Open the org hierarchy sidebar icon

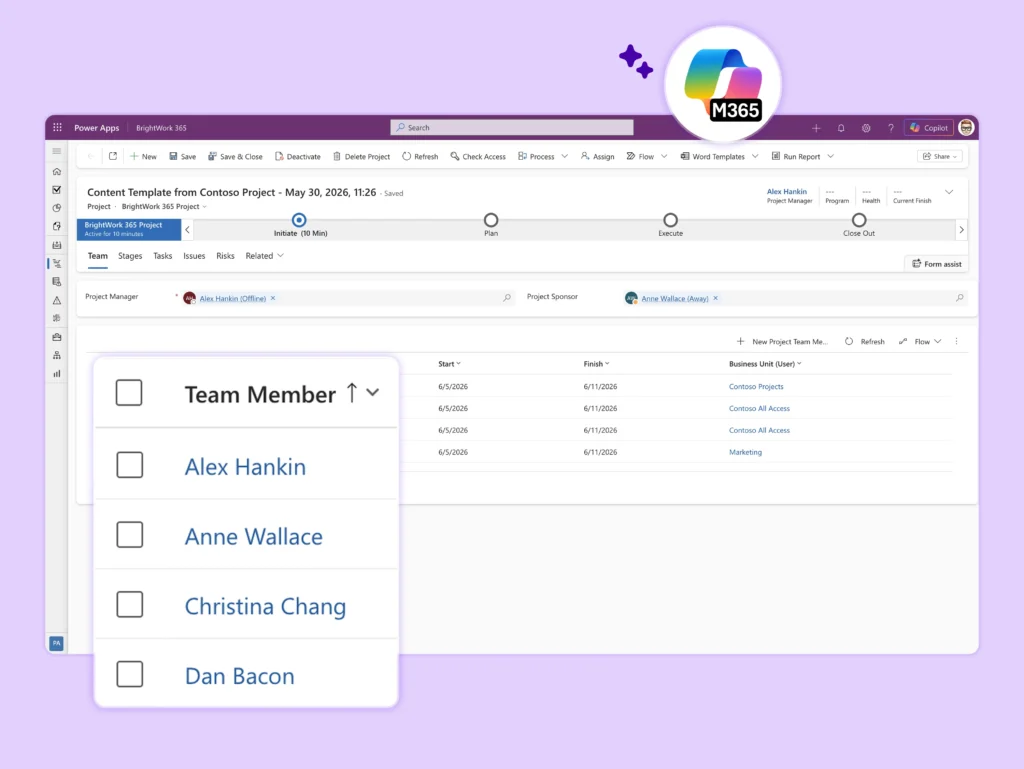coord(57,355)
